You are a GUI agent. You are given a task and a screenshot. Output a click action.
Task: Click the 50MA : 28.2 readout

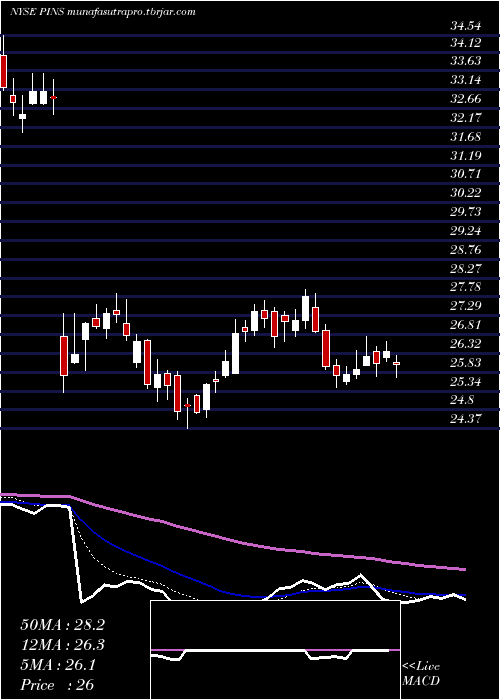(x=62, y=625)
